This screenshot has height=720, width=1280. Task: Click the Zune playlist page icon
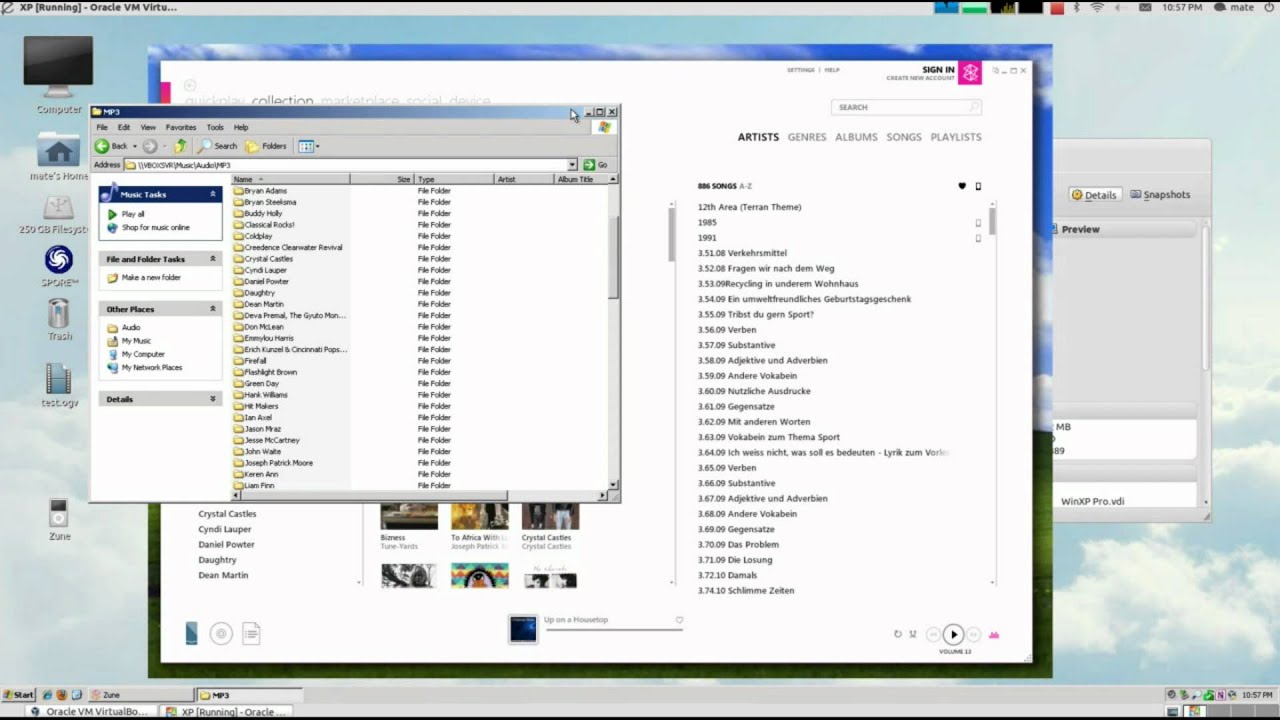point(251,633)
